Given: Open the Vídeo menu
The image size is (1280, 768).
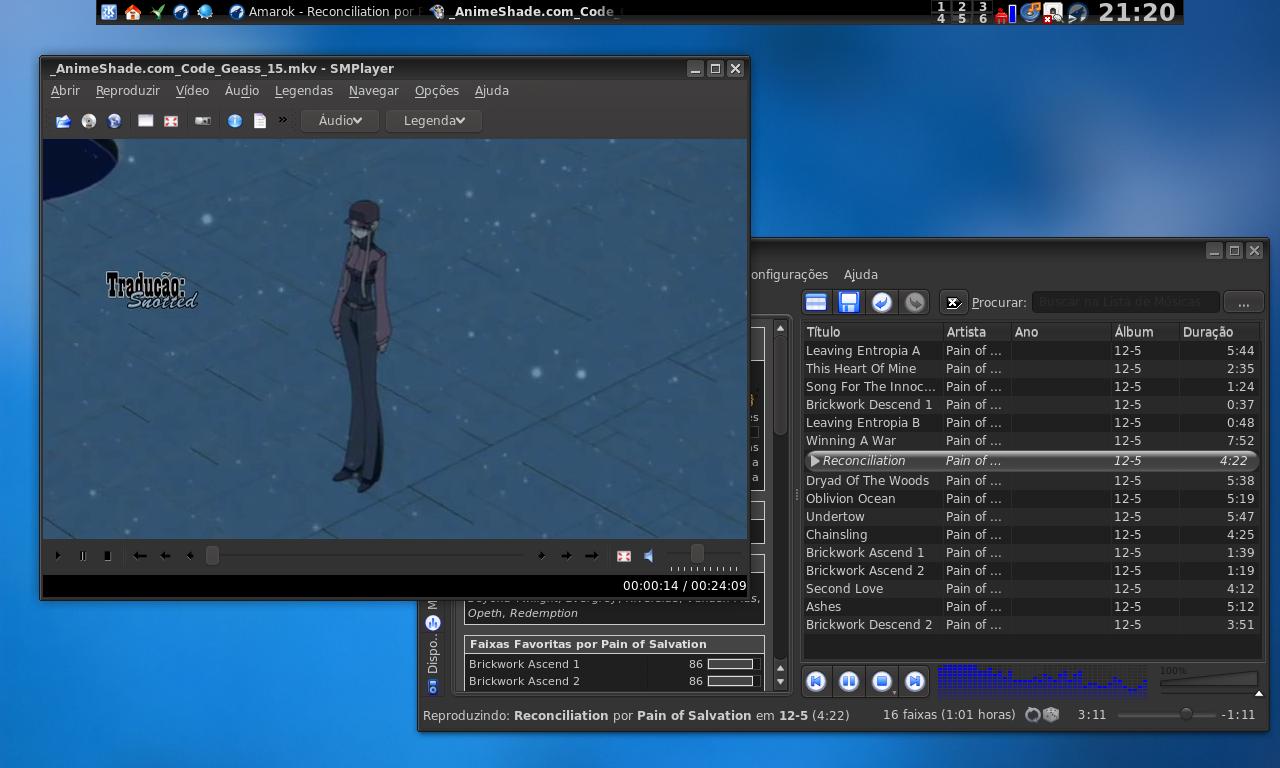Looking at the screenshot, I should pos(192,91).
